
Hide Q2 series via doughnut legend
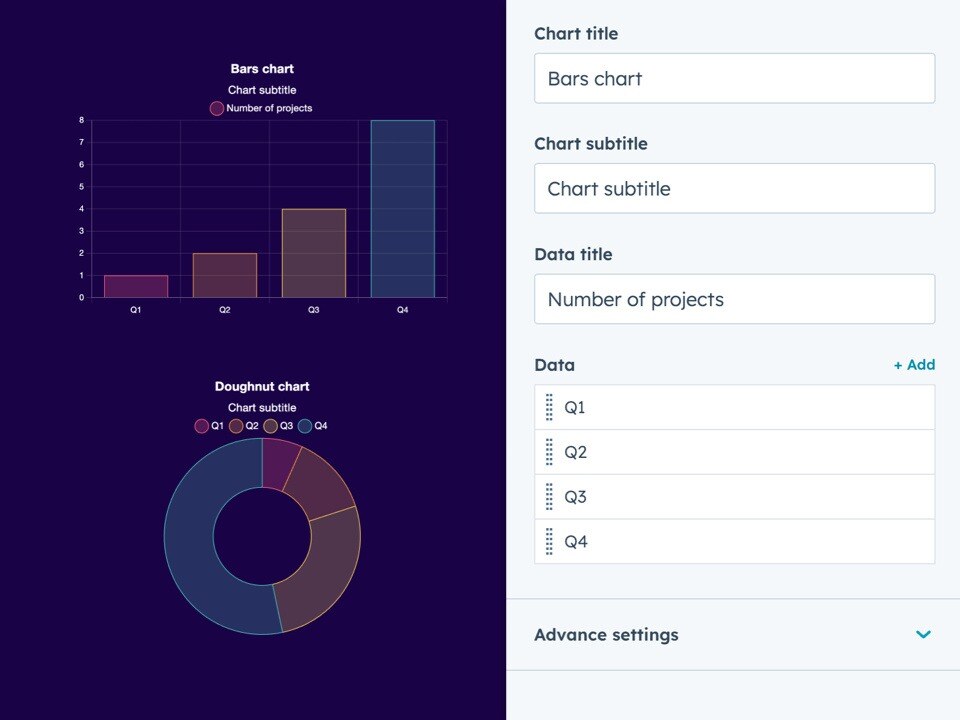(x=236, y=426)
